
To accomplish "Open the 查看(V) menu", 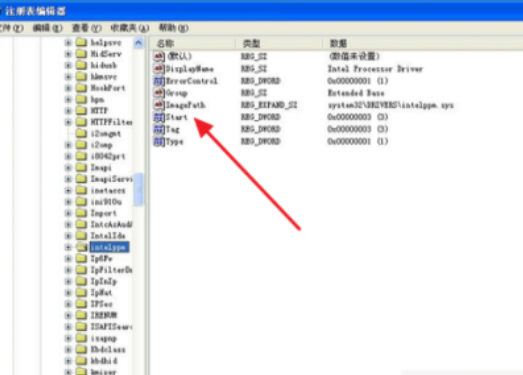I will coord(87,28).
